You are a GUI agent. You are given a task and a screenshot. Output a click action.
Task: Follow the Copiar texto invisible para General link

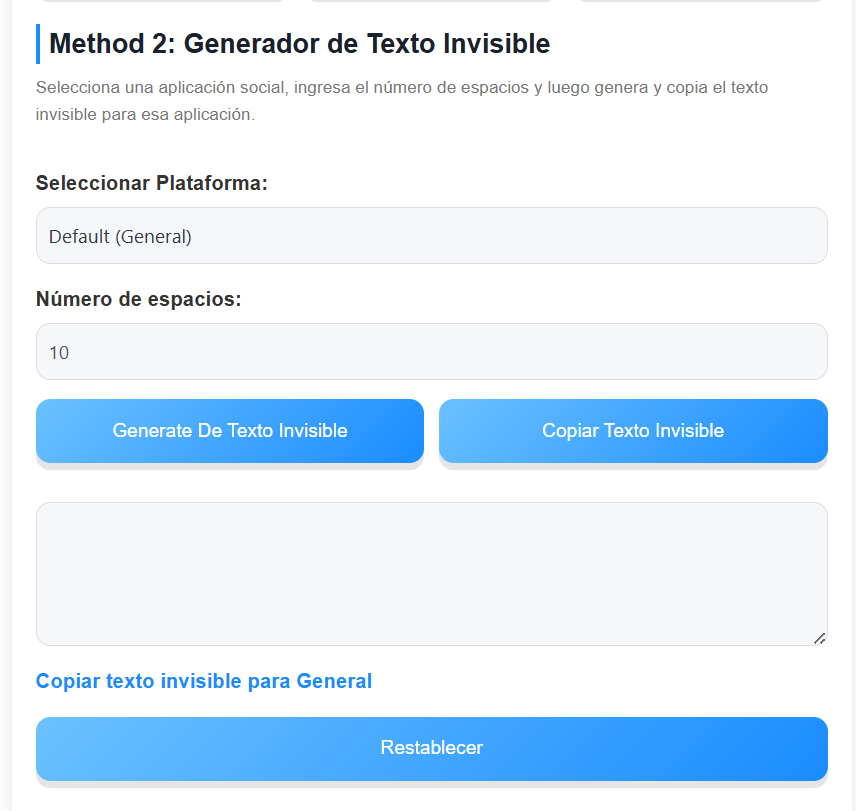pyautogui.click(x=203, y=680)
